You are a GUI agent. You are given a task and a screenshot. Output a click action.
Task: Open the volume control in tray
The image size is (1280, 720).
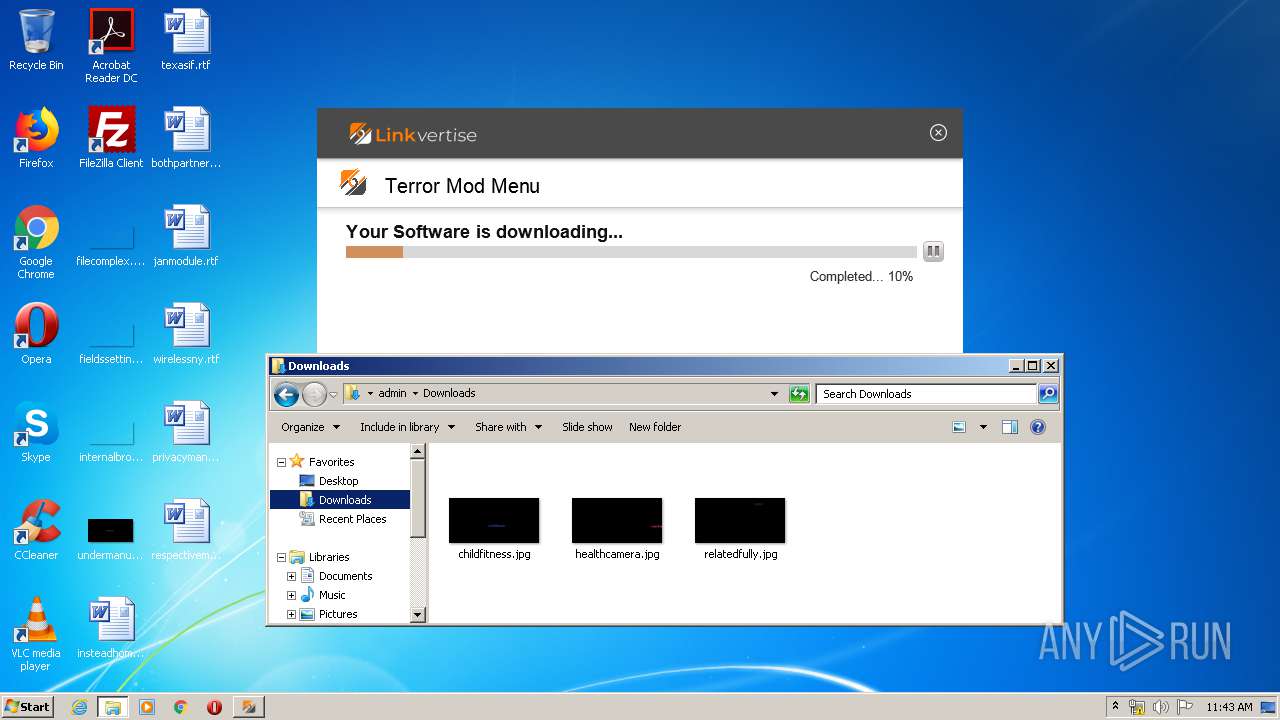[x=1161, y=707]
